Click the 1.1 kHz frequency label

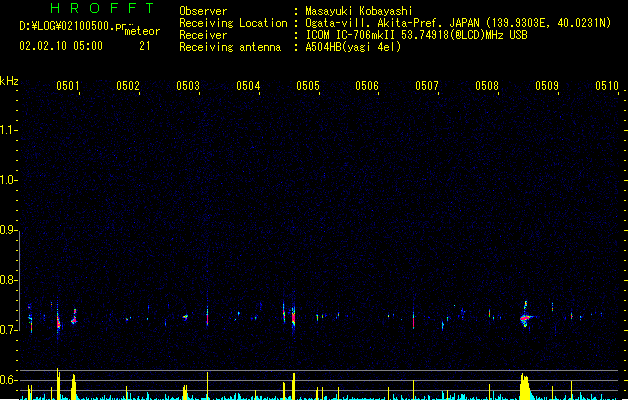[x=7, y=130]
